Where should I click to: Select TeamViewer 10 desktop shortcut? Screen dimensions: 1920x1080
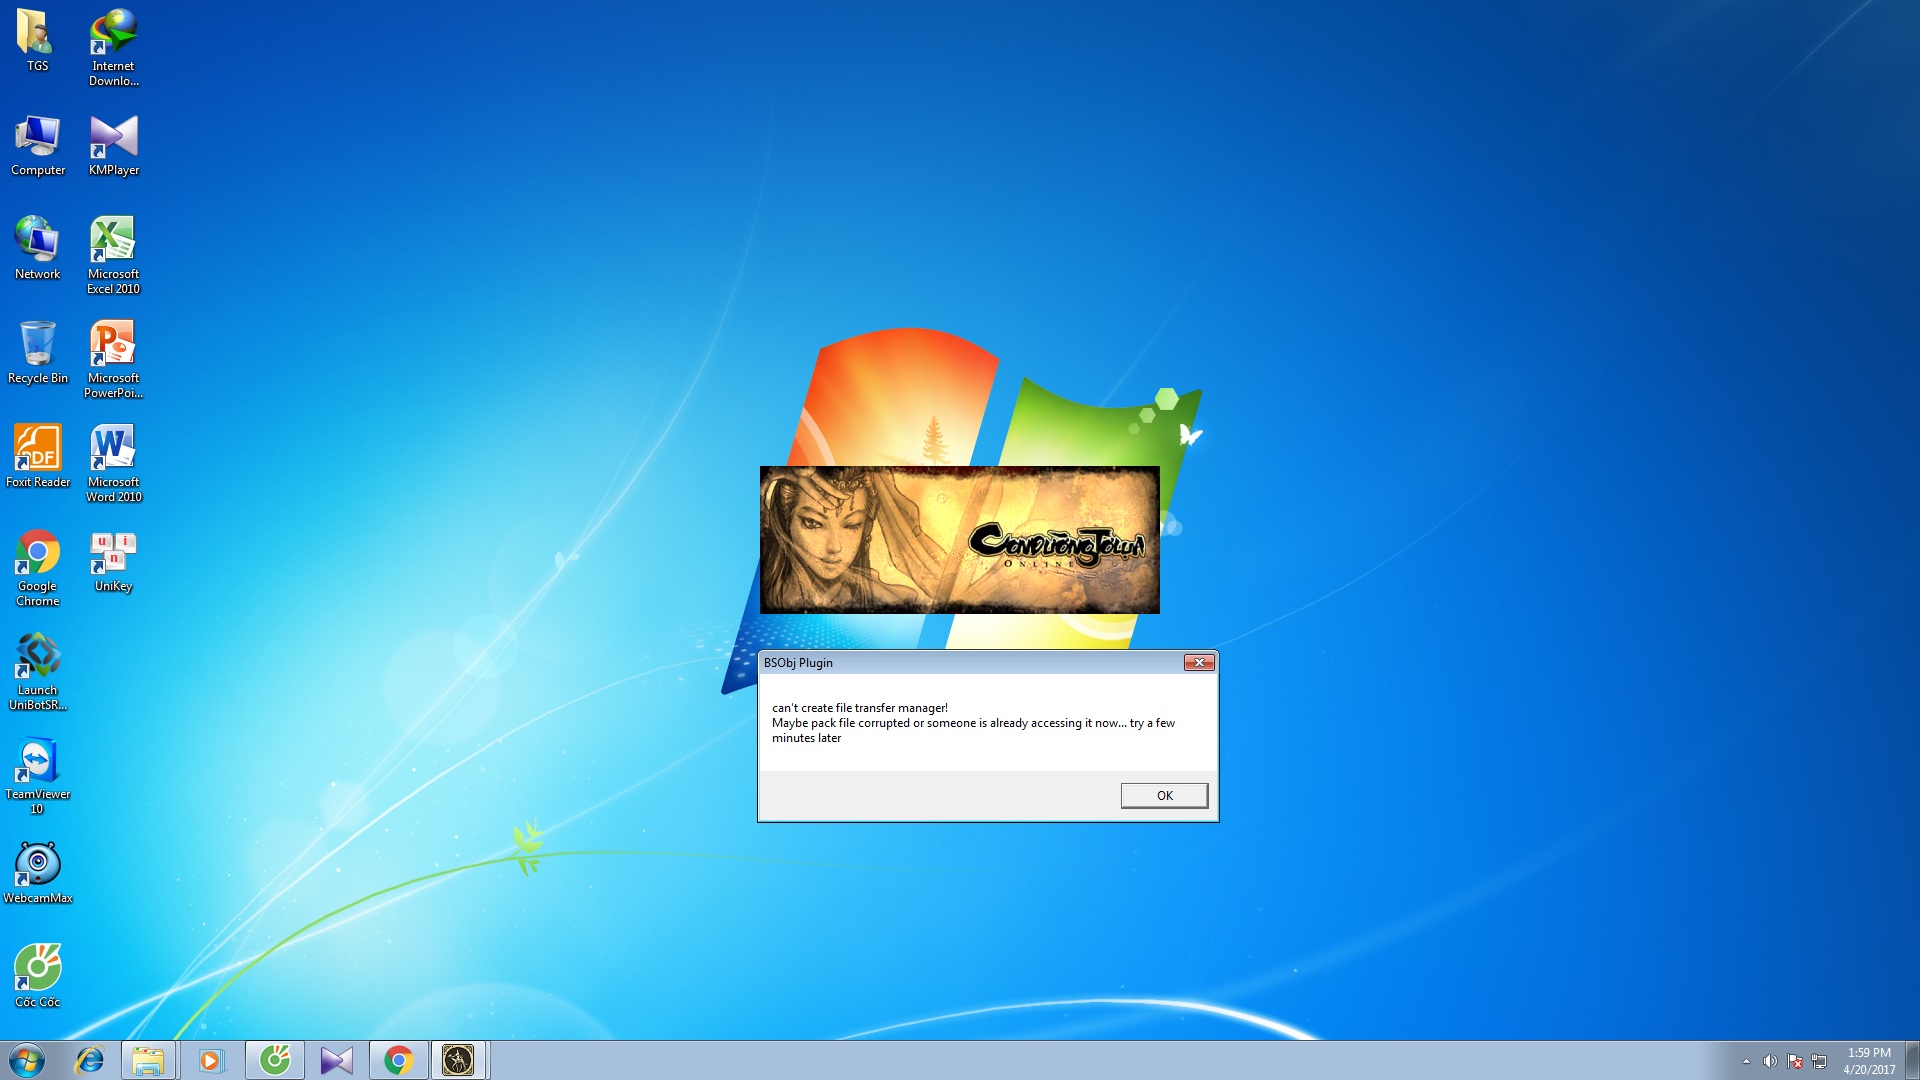click(37, 775)
